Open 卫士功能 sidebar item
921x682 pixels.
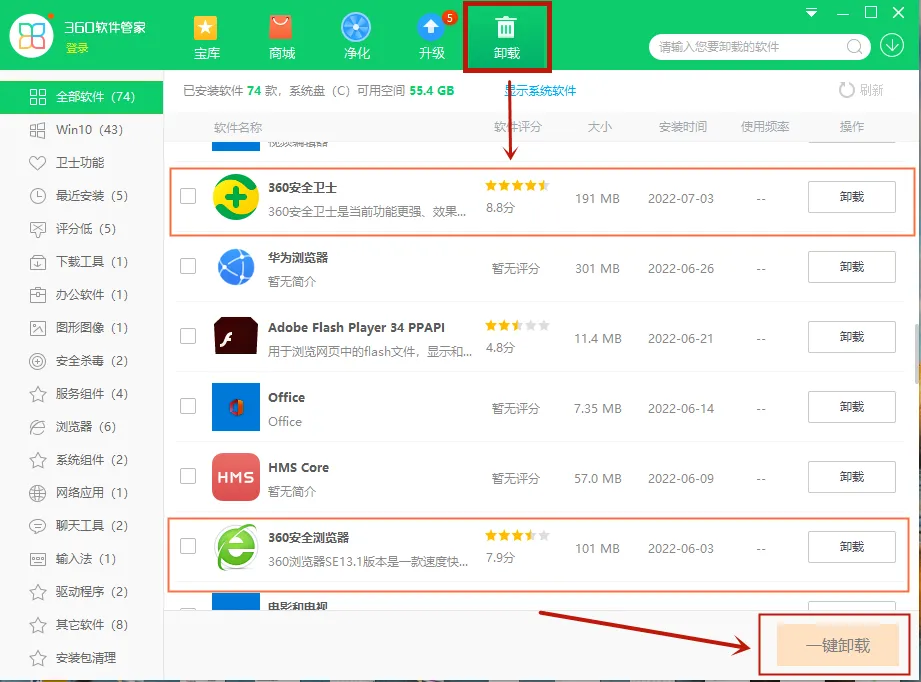pos(82,163)
